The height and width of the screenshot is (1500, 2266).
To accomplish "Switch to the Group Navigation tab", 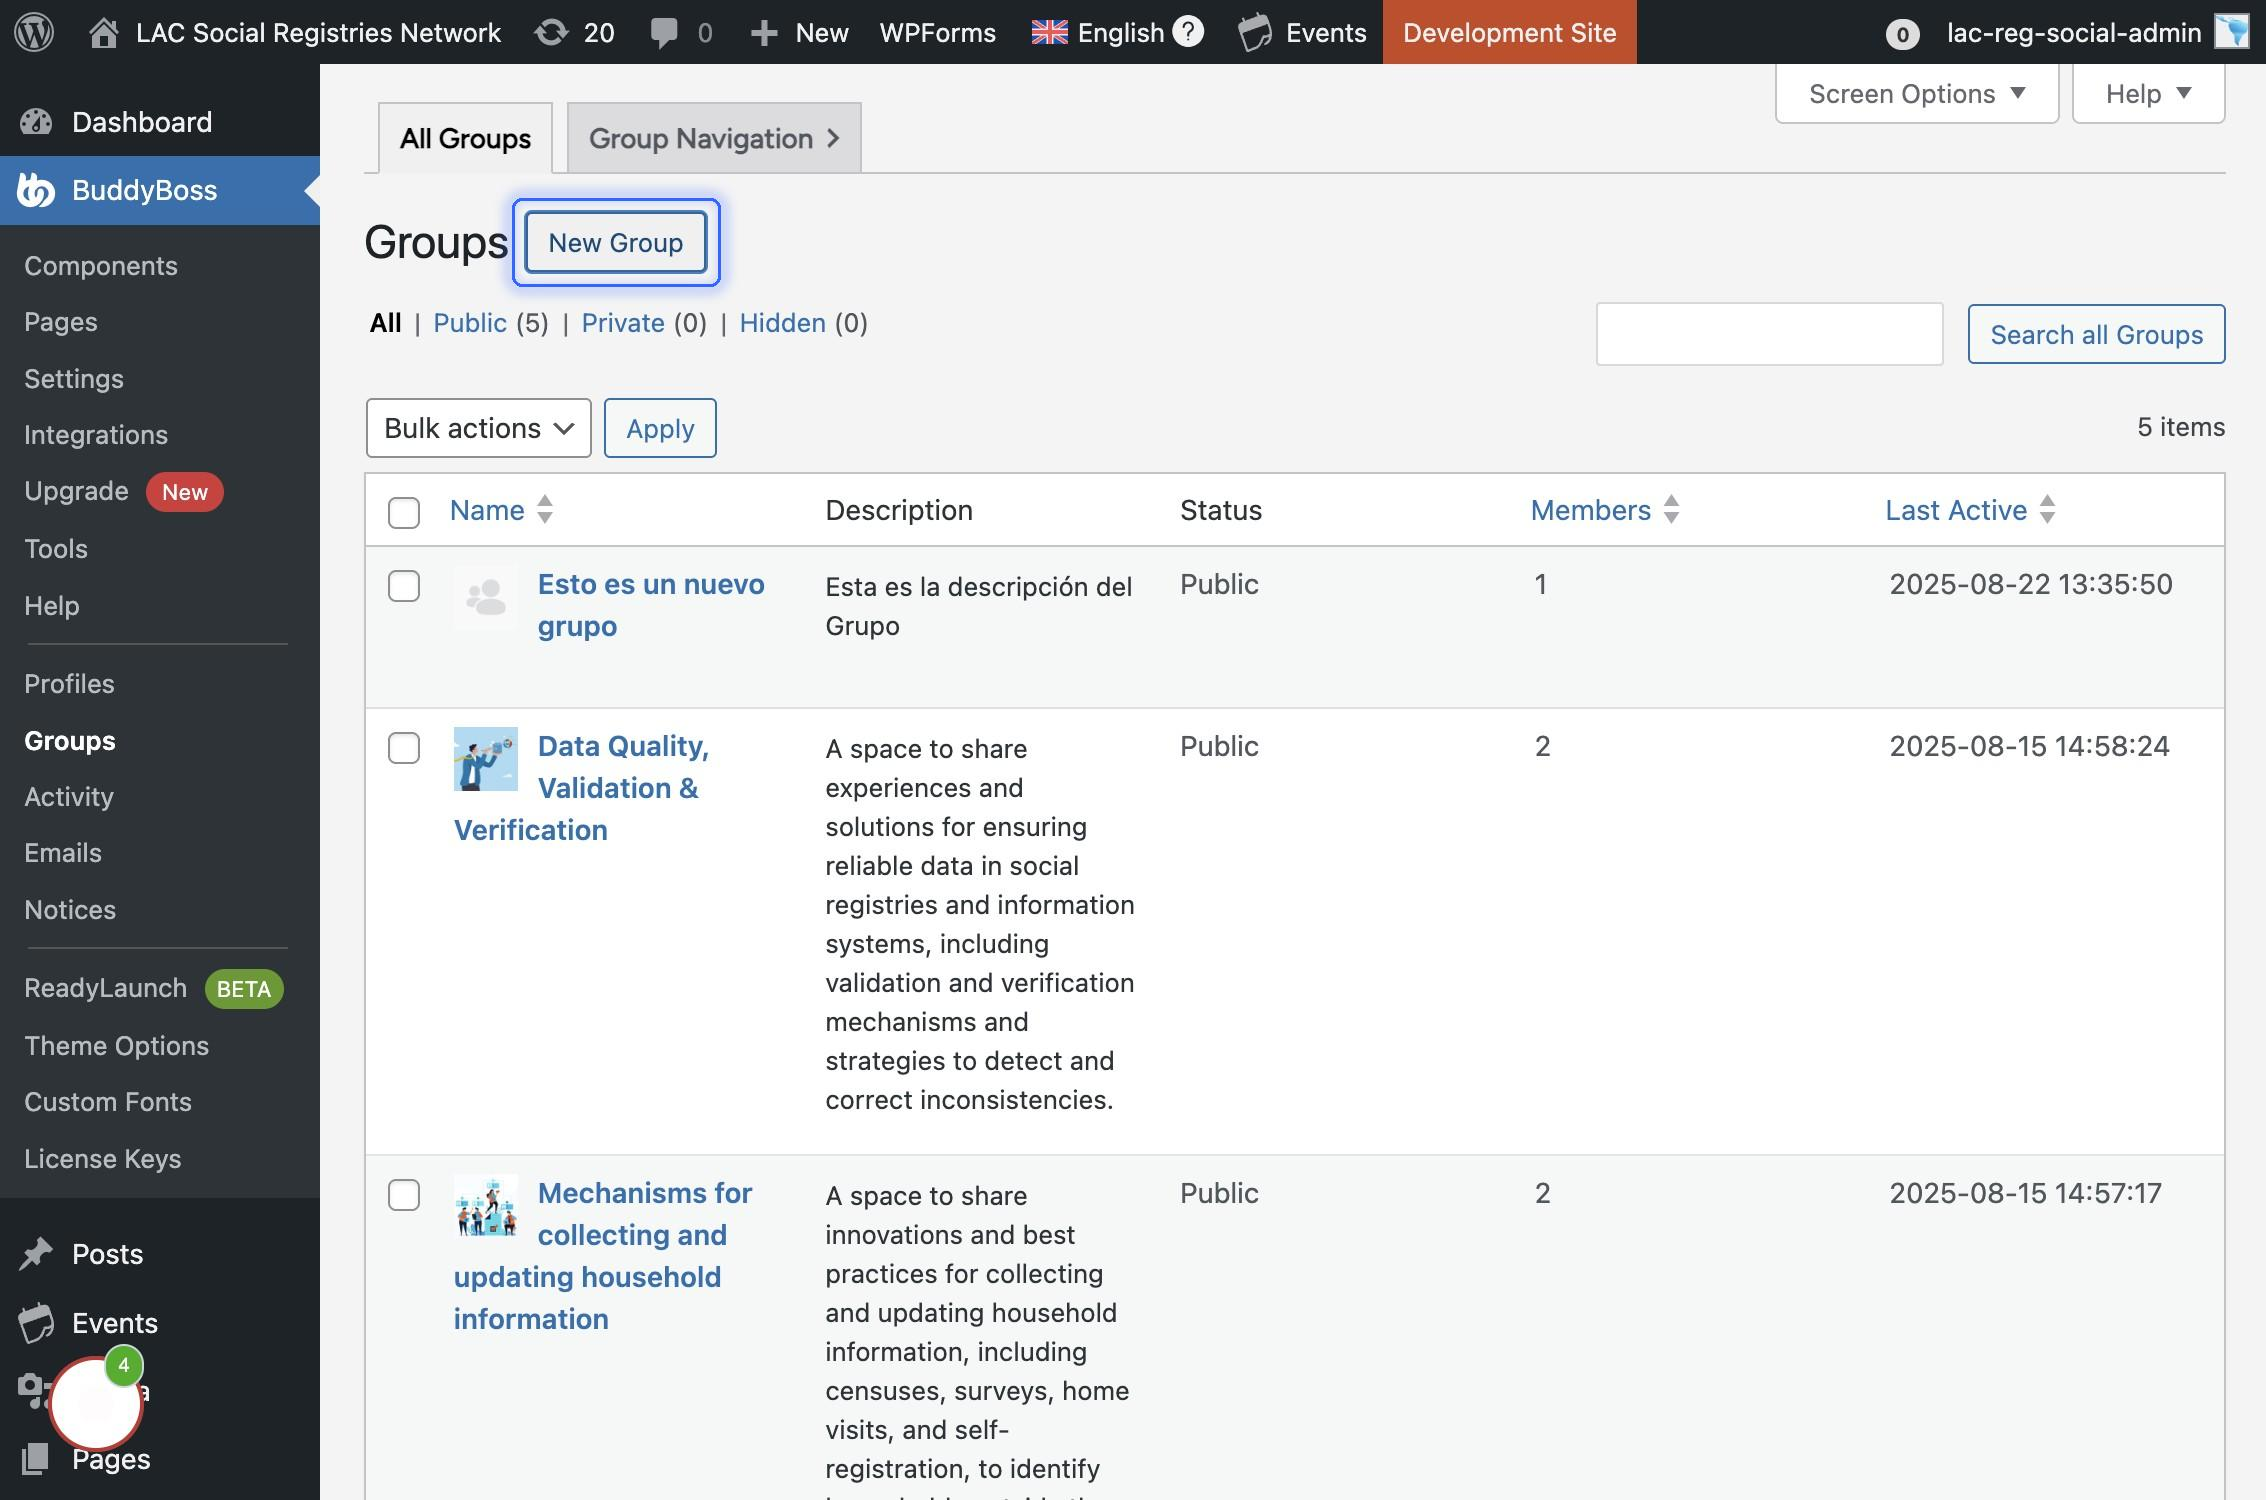I will coord(713,138).
